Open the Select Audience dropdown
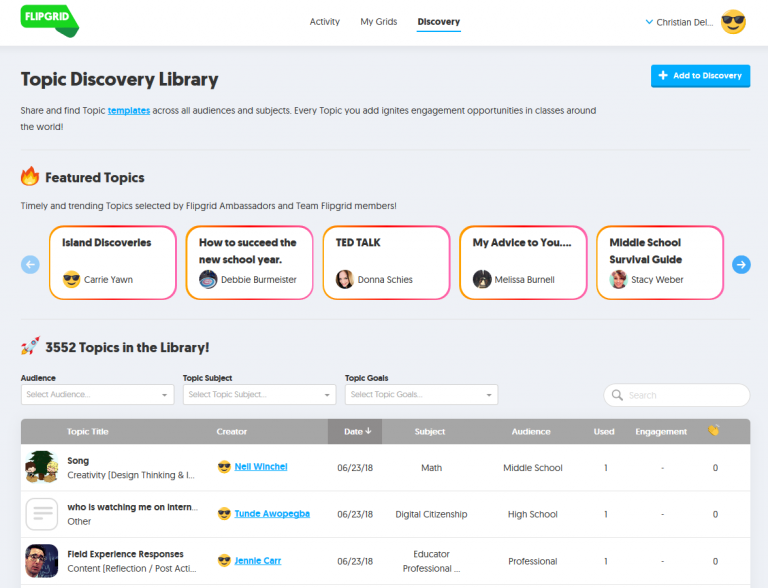Viewport: 768px width, 588px height. point(97,395)
